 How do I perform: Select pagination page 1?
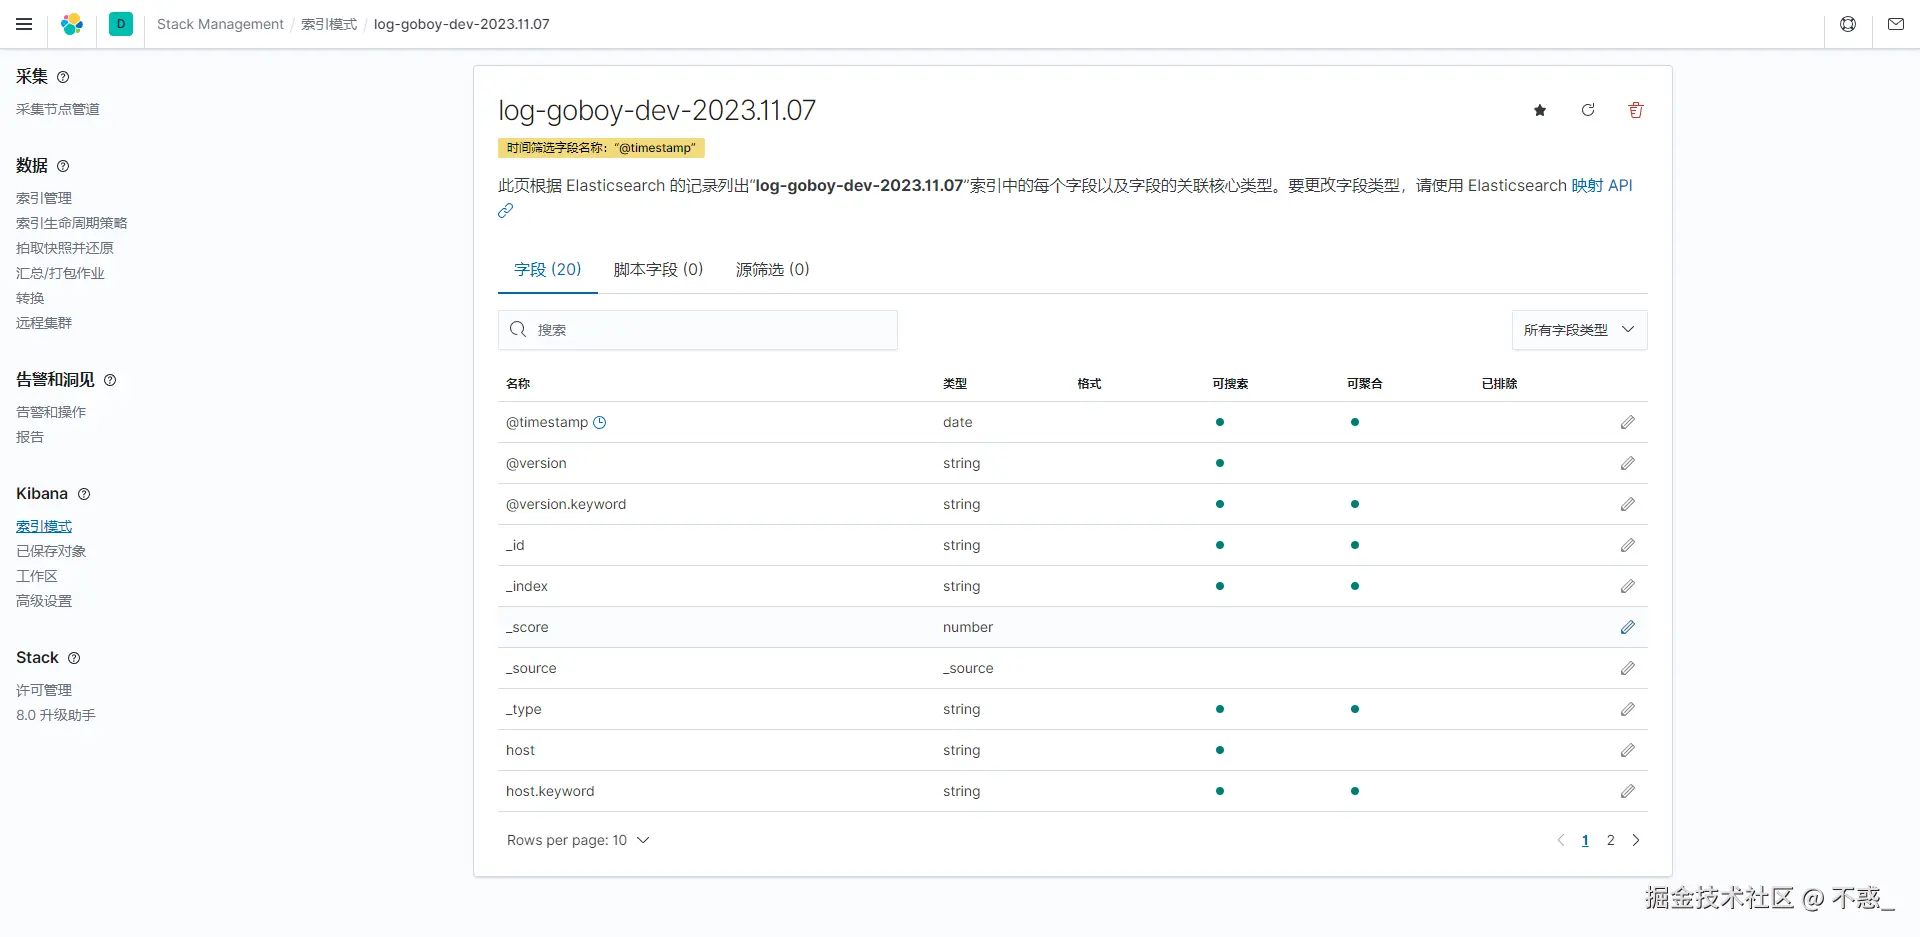pyautogui.click(x=1585, y=840)
